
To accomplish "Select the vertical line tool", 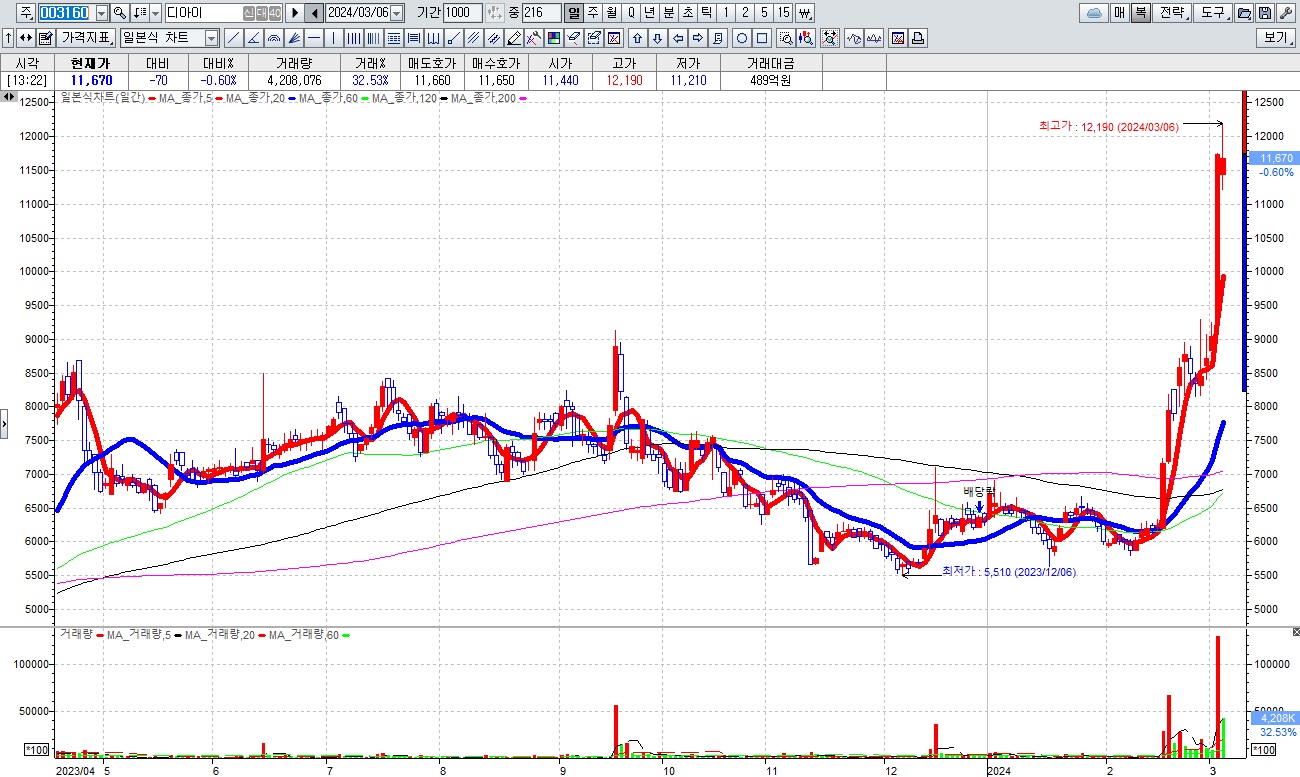I will pyautogui.click(x=333, y=38).
